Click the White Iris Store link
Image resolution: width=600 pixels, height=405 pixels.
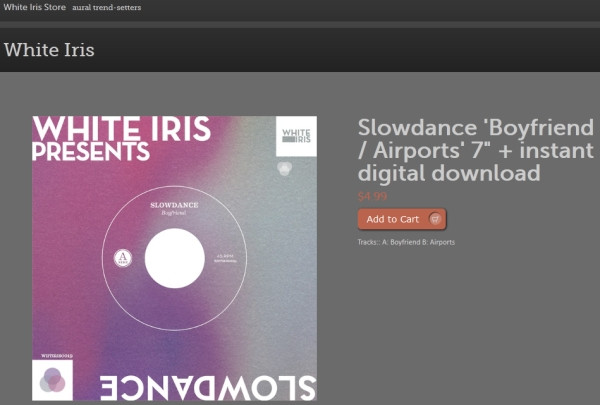(34, 7)
